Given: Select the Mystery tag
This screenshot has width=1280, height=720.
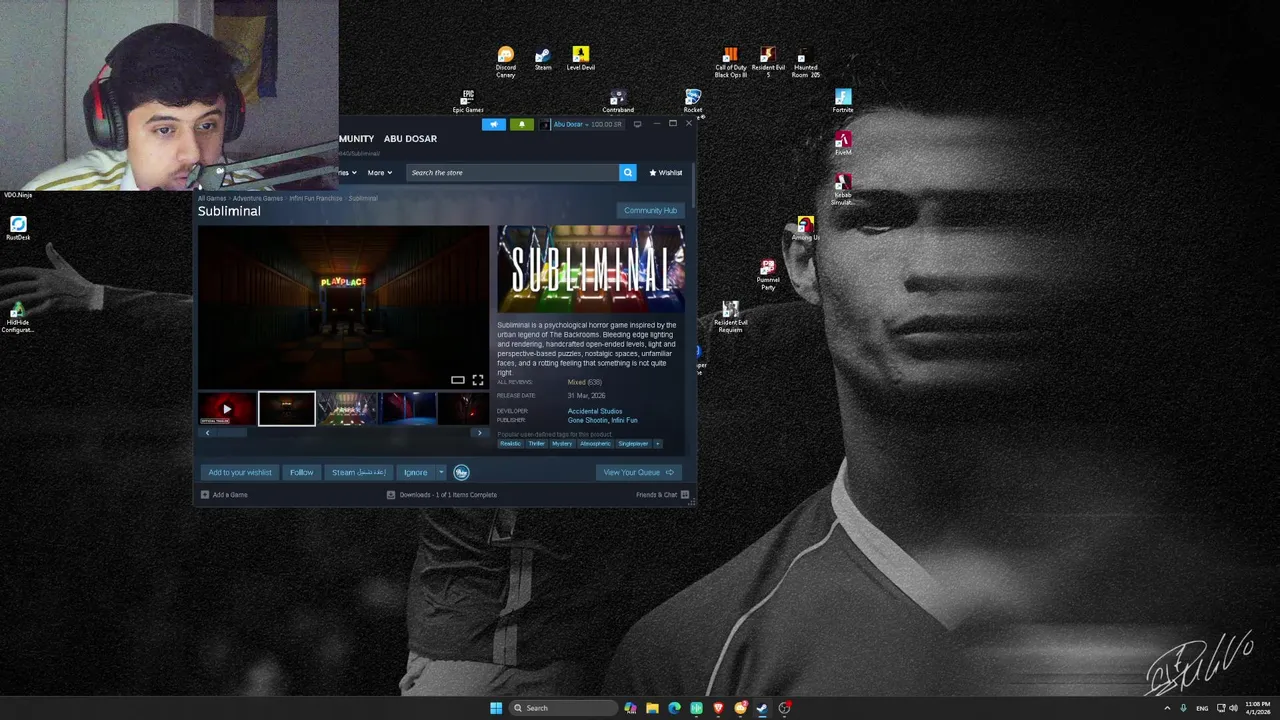Looking at the screenshot, I should (x=562, y=443).
